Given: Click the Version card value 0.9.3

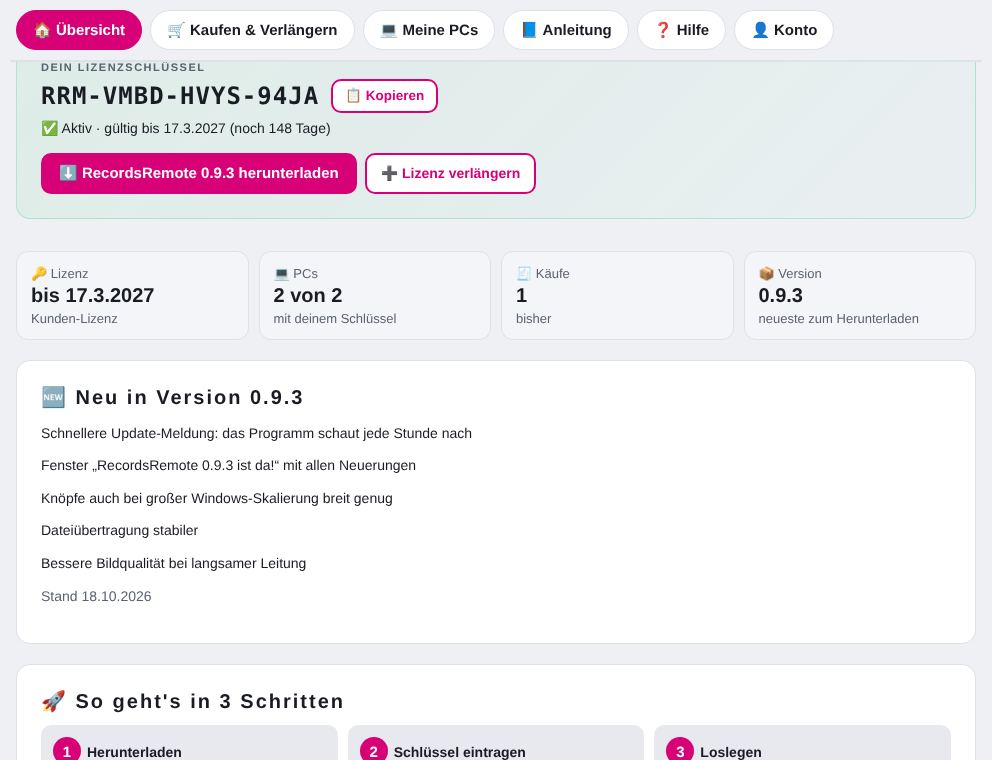Looking at the screenshot, I should tap(780, 296).
